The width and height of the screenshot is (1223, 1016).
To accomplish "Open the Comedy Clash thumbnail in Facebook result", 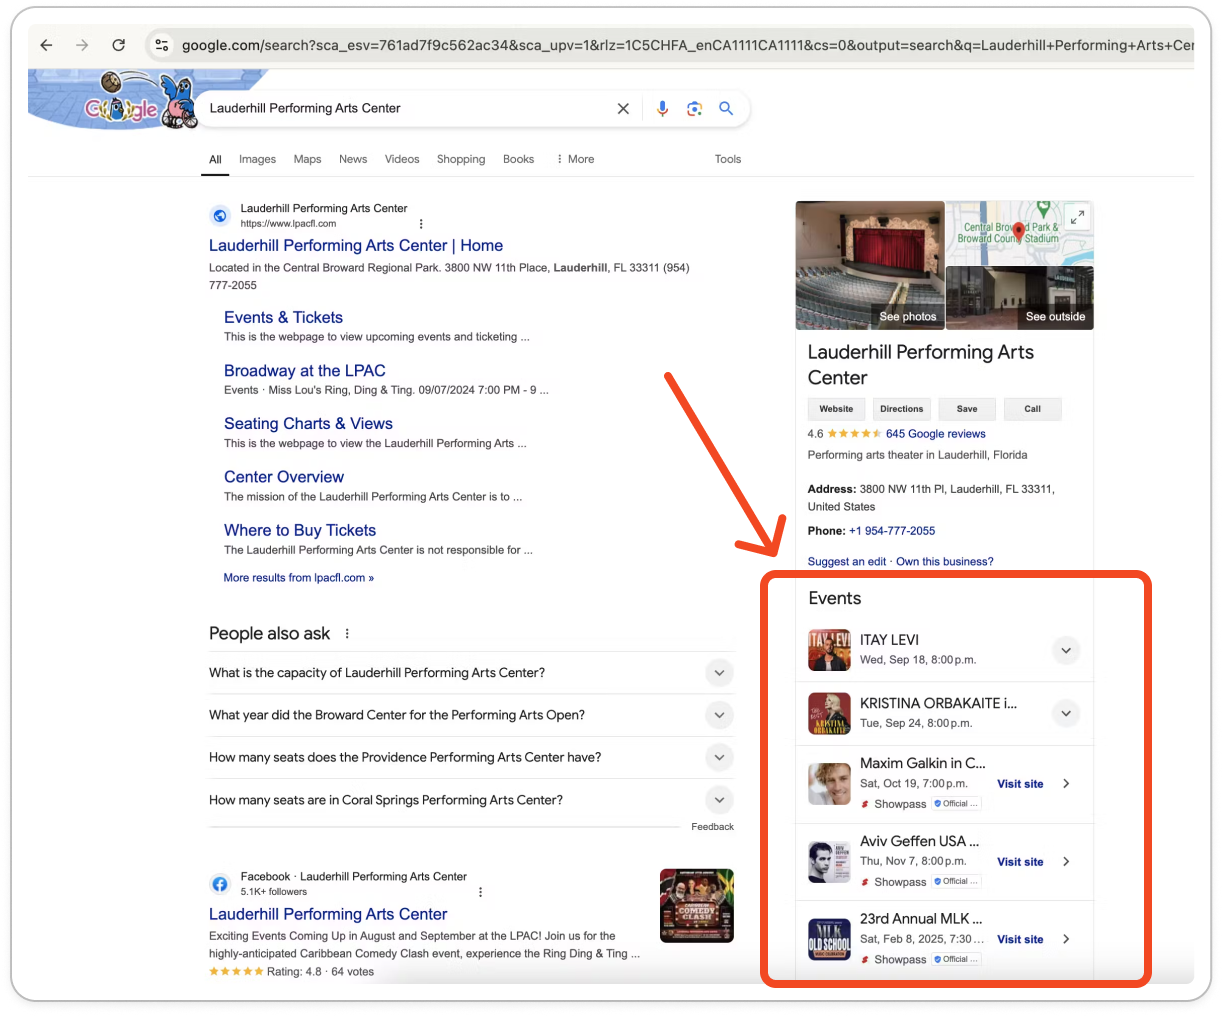I will pos(697,906).
